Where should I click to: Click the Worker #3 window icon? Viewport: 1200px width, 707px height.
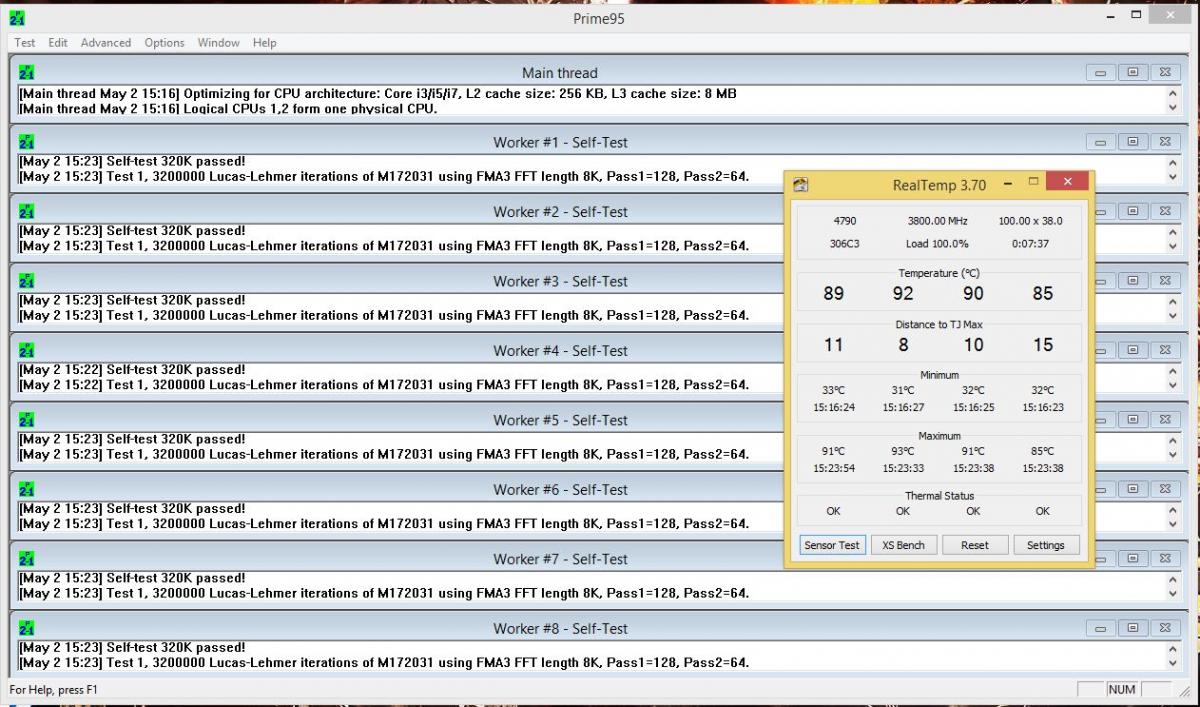click(x=27, y=281)
